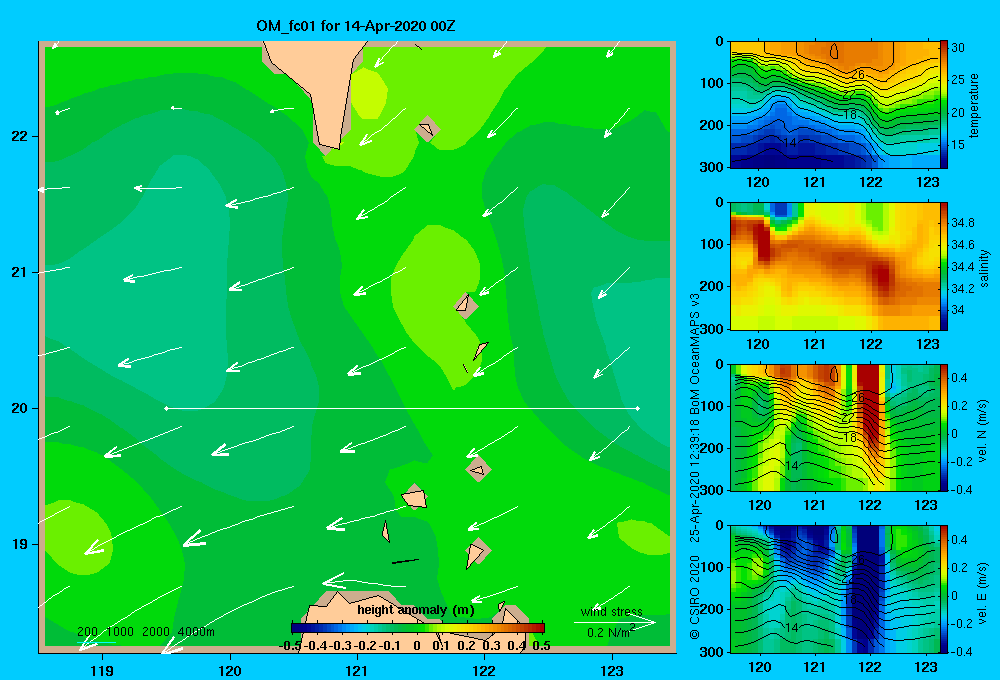Click the main map longitude label 121
Screen dimensions: 1000x680
357,670
